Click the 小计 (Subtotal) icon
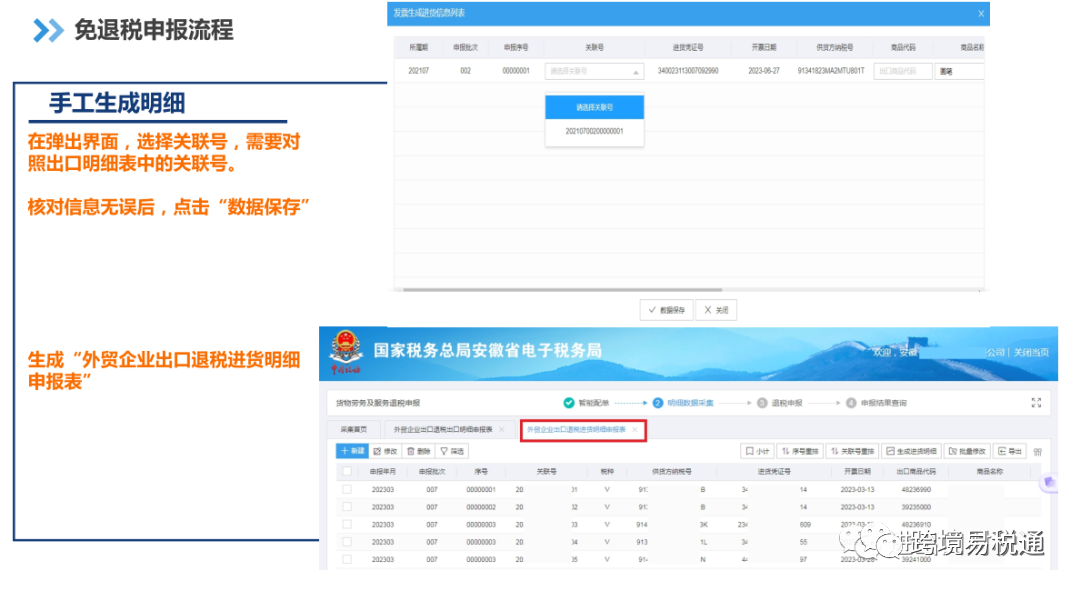This screenshot has width=1080, height=591. pos(758,451)
